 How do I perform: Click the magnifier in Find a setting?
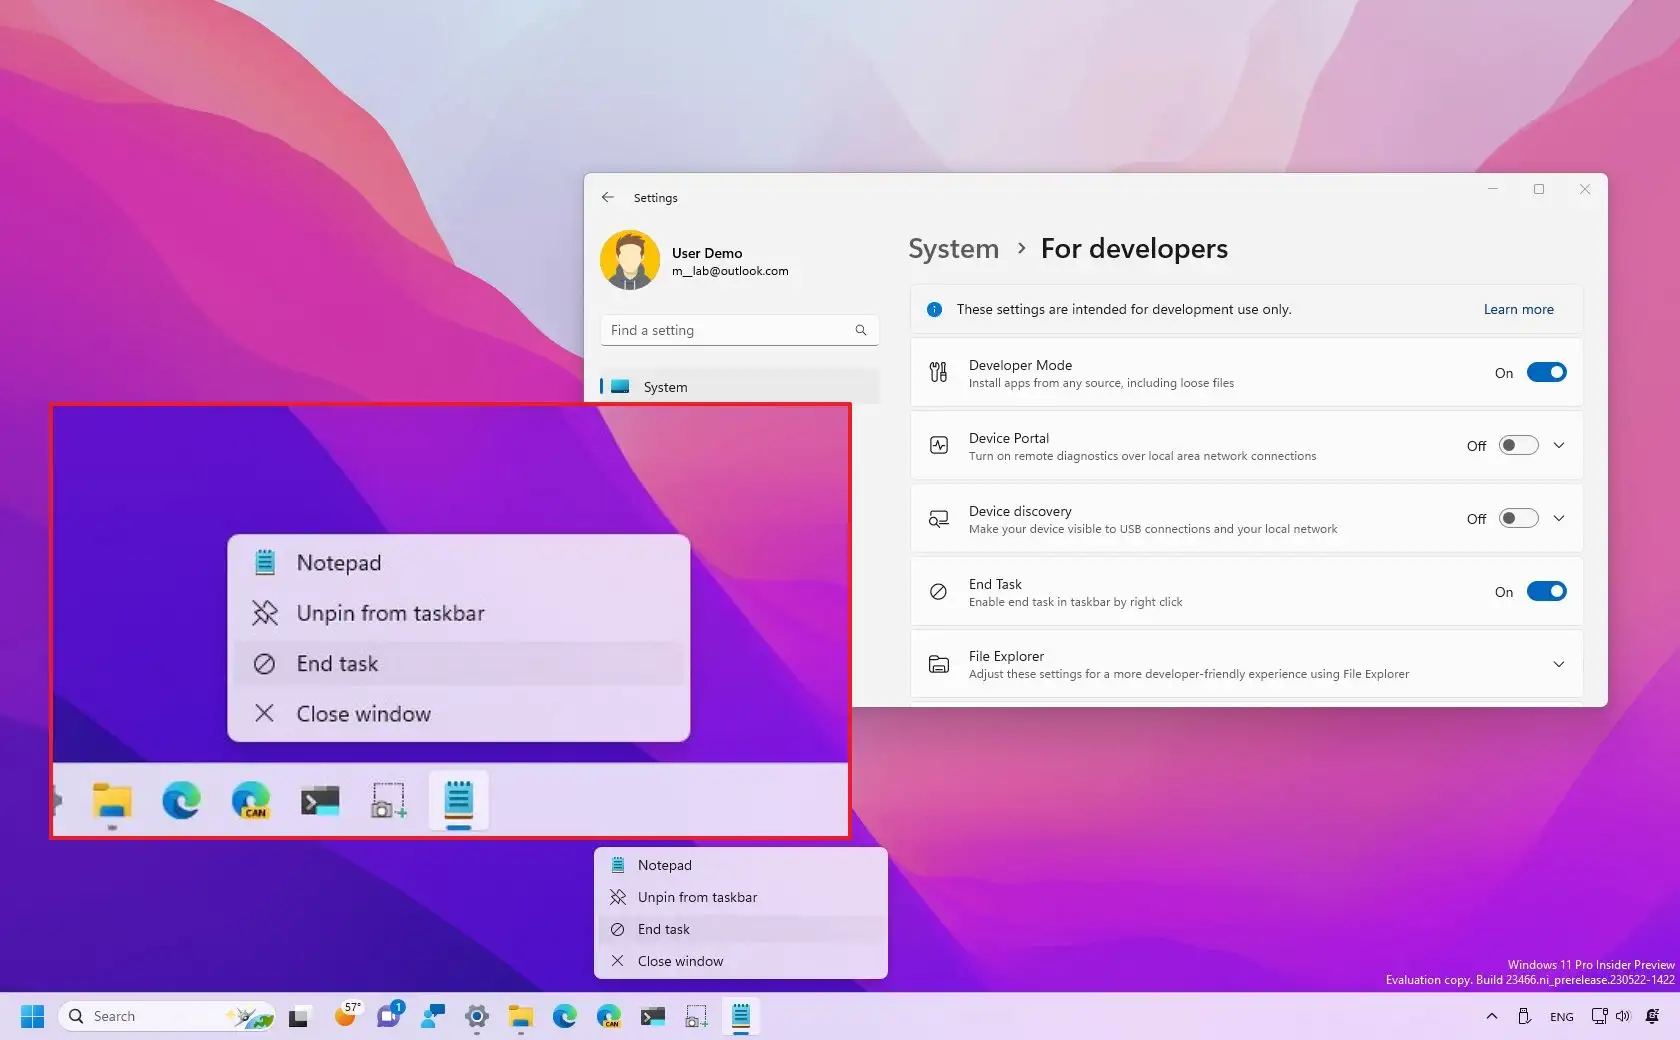(861, 330)
